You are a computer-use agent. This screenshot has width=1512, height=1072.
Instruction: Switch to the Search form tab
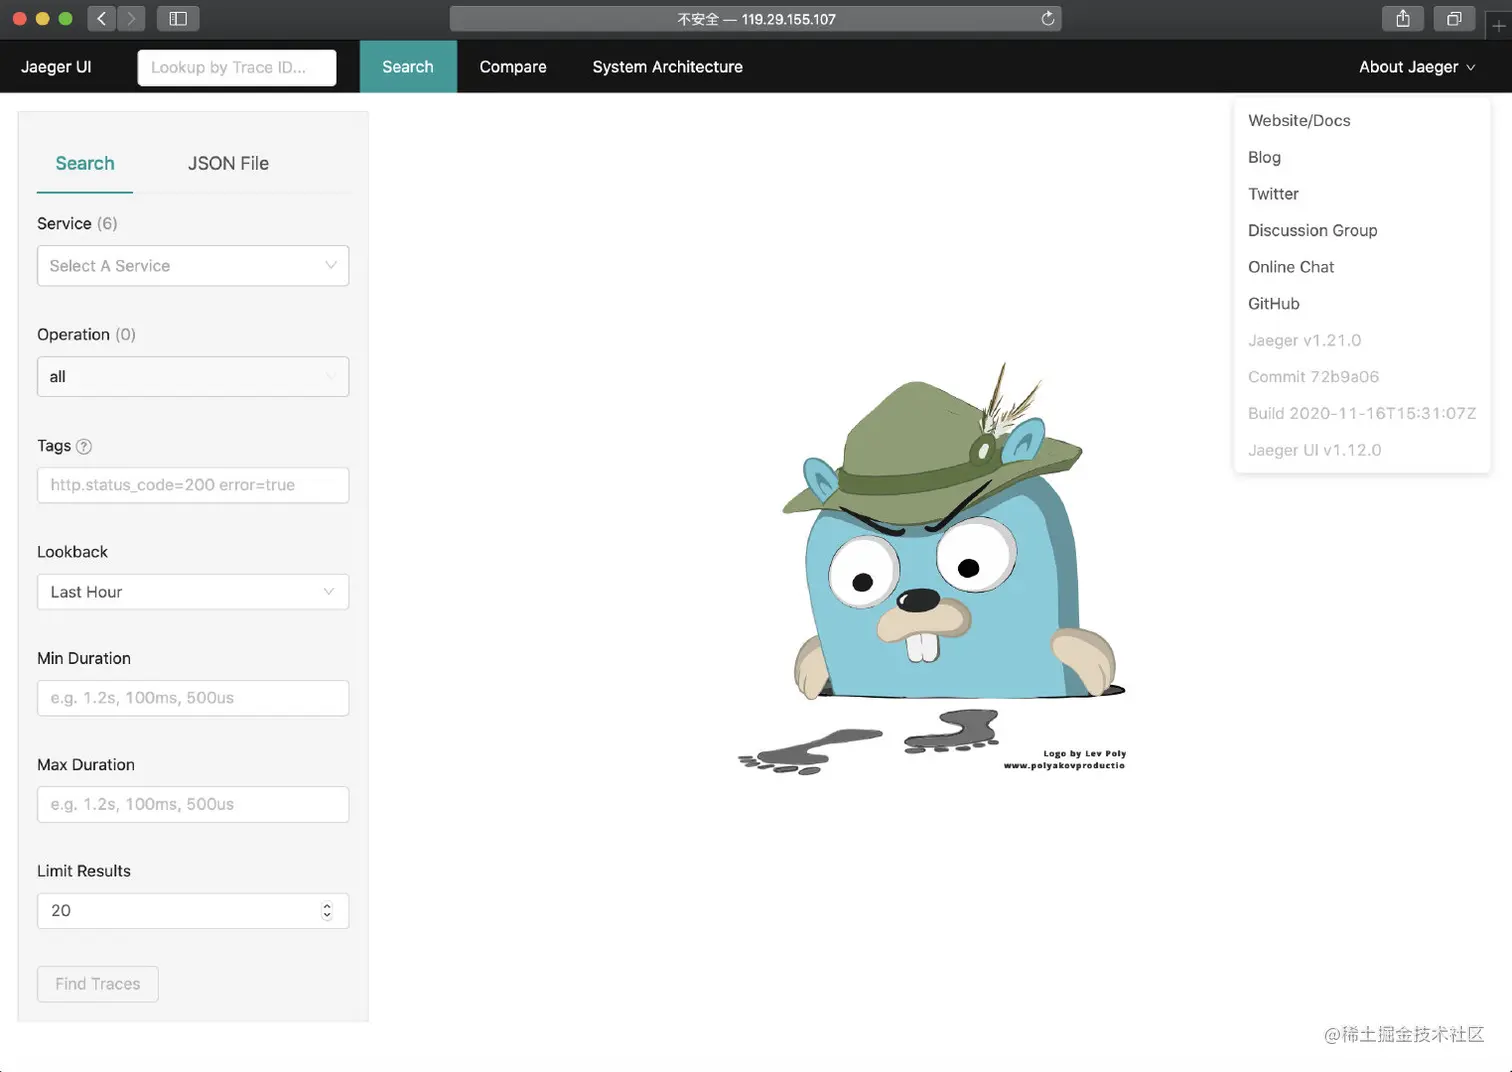pyautogui.click(x=85, y=163)
